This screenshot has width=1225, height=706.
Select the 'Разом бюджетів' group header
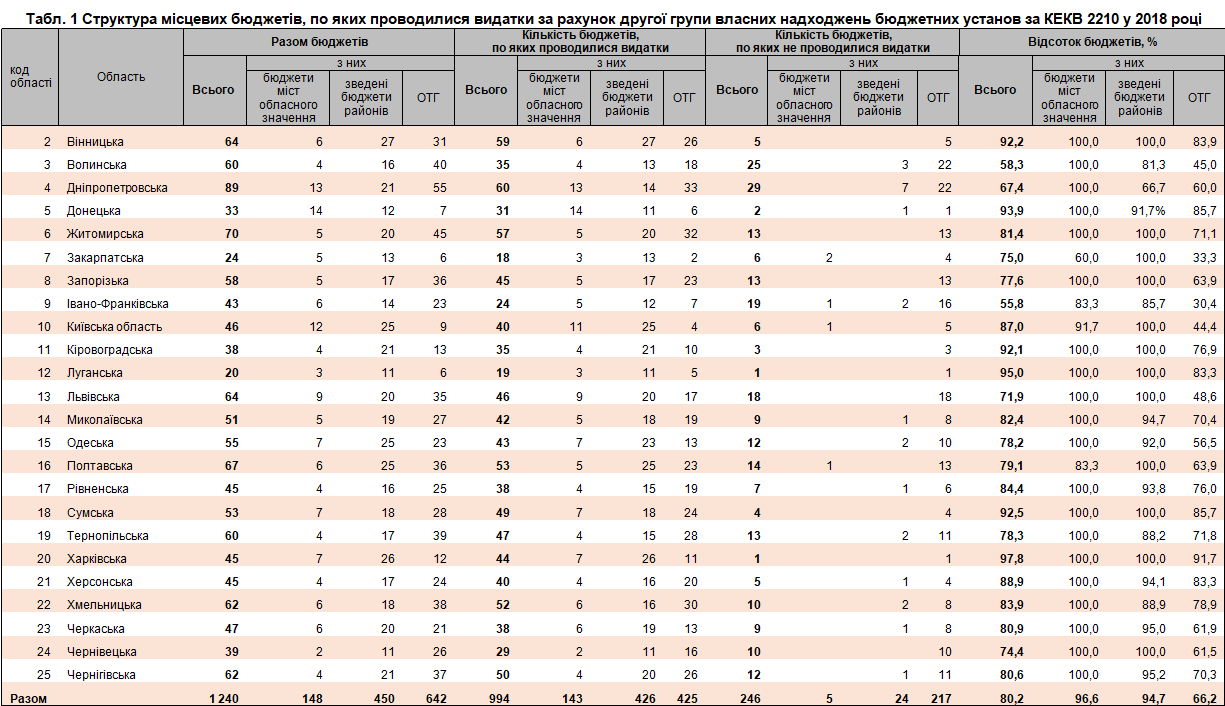[x=319, y=42]
